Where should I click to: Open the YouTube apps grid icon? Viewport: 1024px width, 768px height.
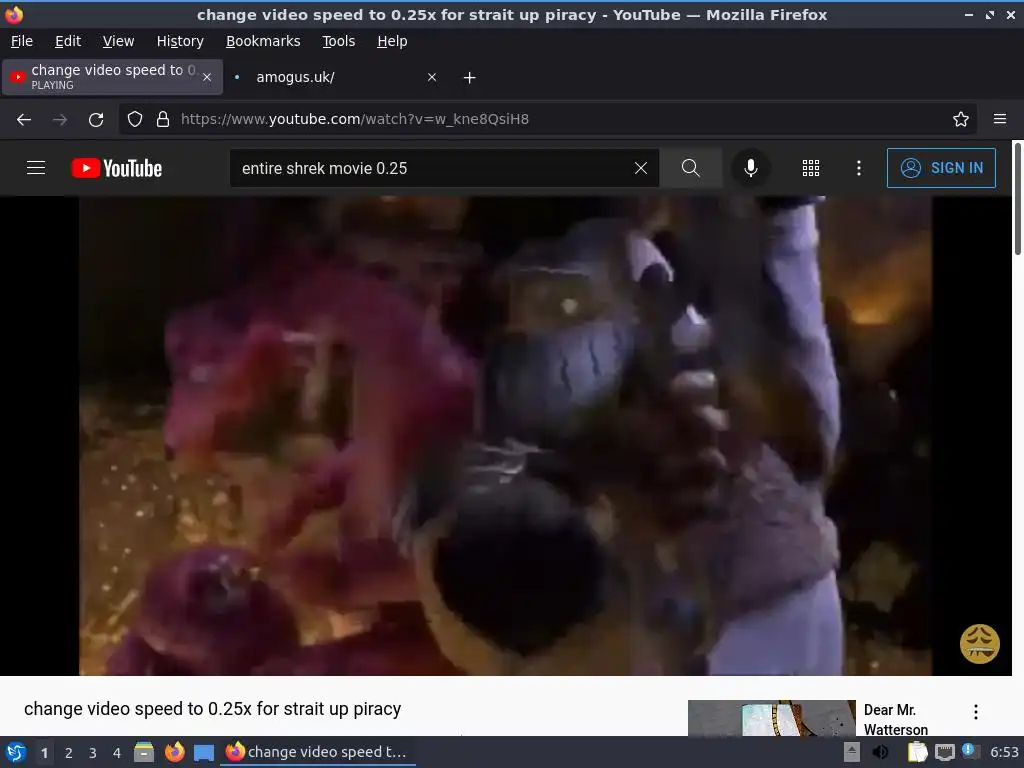pos(810,168)
